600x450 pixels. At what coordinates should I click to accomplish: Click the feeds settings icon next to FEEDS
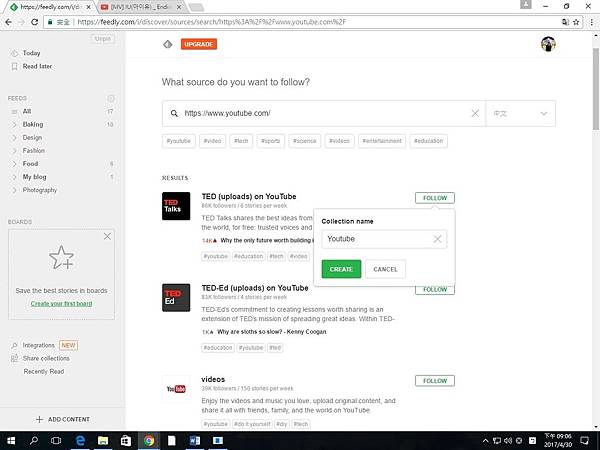coord(111,98)
